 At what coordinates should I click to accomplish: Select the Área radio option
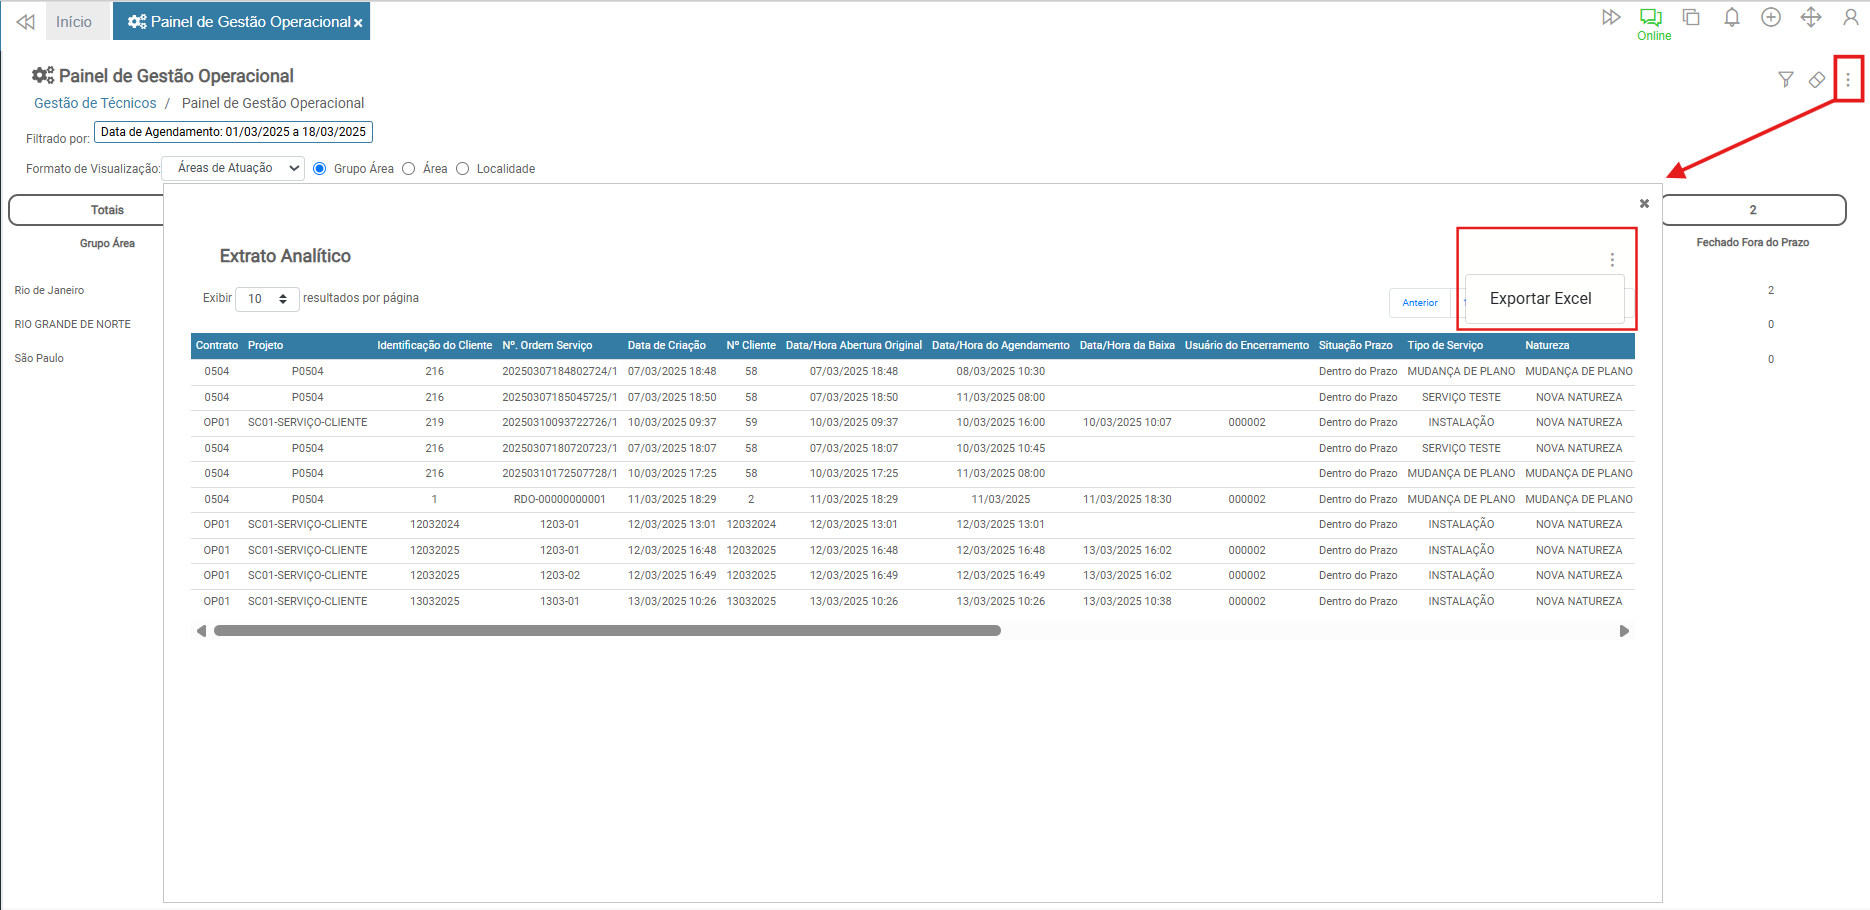pos(409,169)
